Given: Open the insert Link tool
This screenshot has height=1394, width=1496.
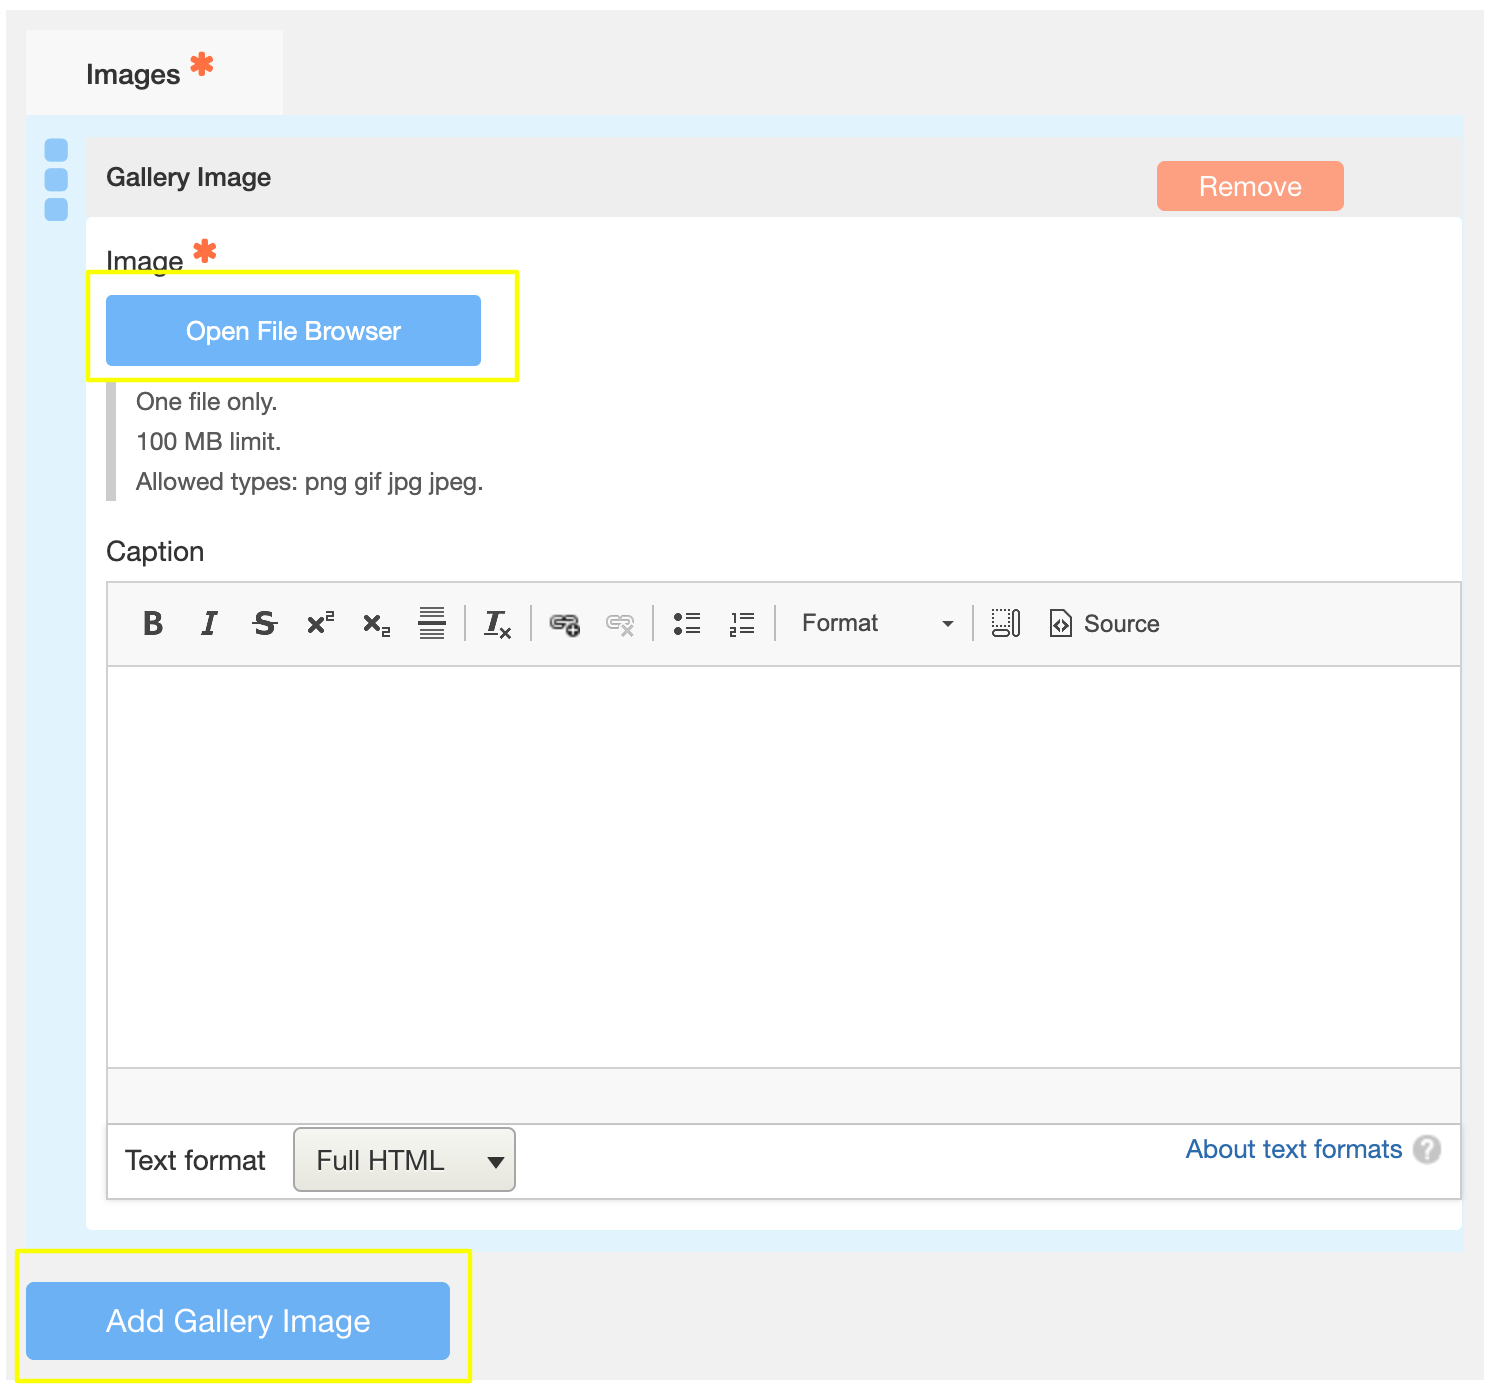Looking at the screenshot, I should tap(563, 624).
